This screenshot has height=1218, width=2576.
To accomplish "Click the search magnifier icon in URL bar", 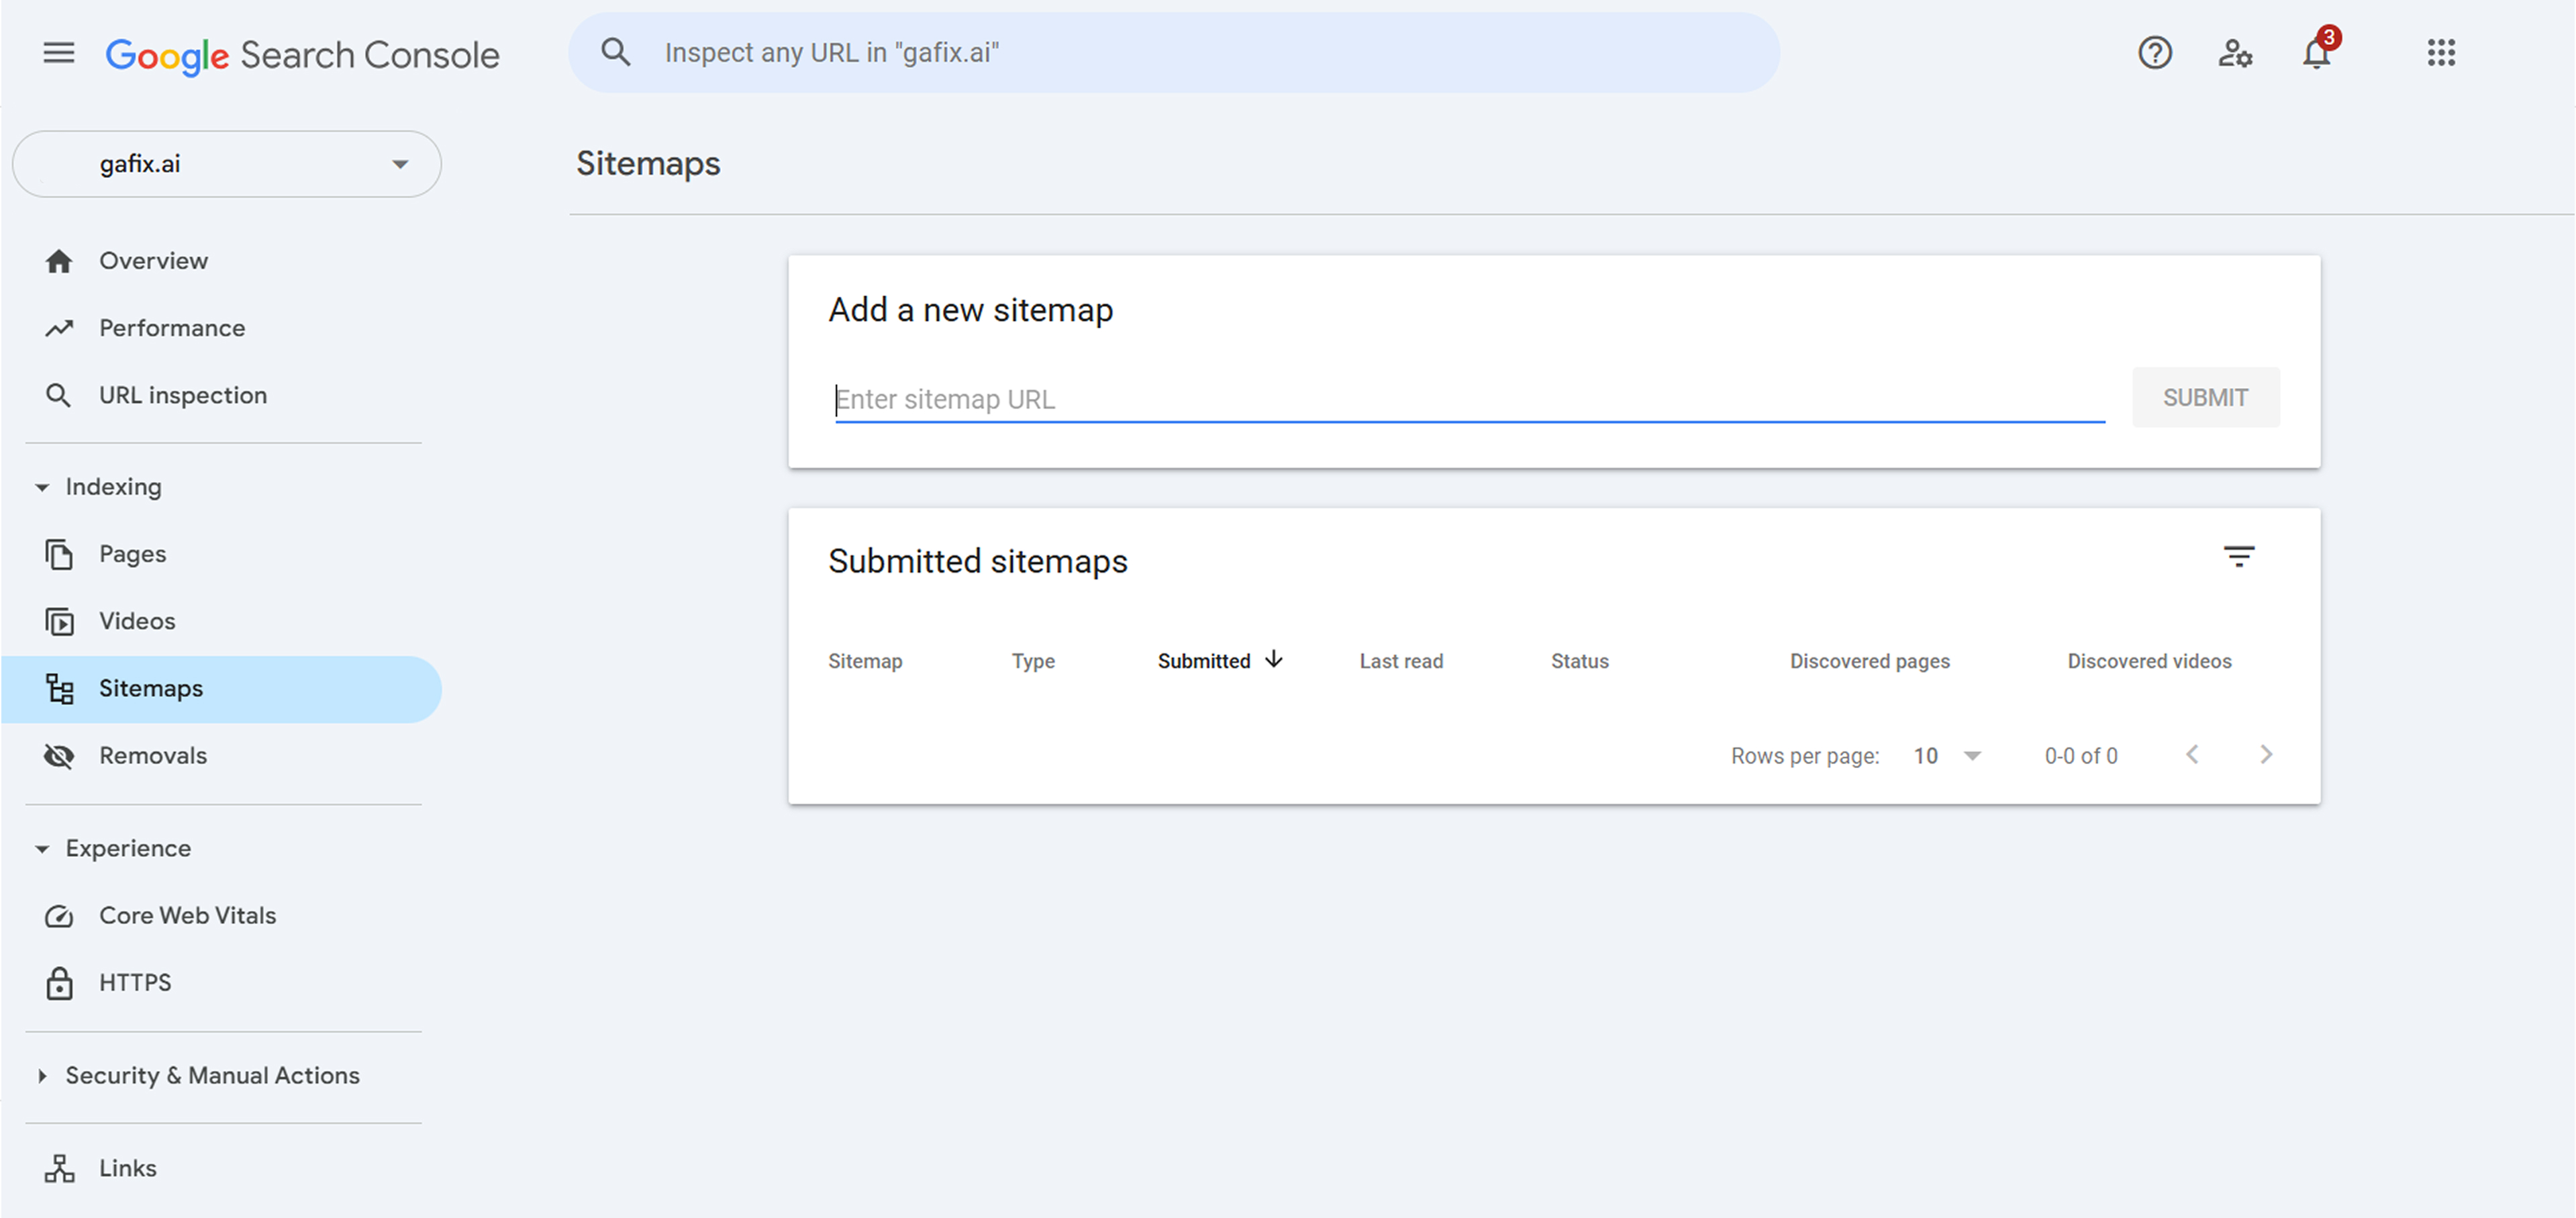I will point(616,52).
